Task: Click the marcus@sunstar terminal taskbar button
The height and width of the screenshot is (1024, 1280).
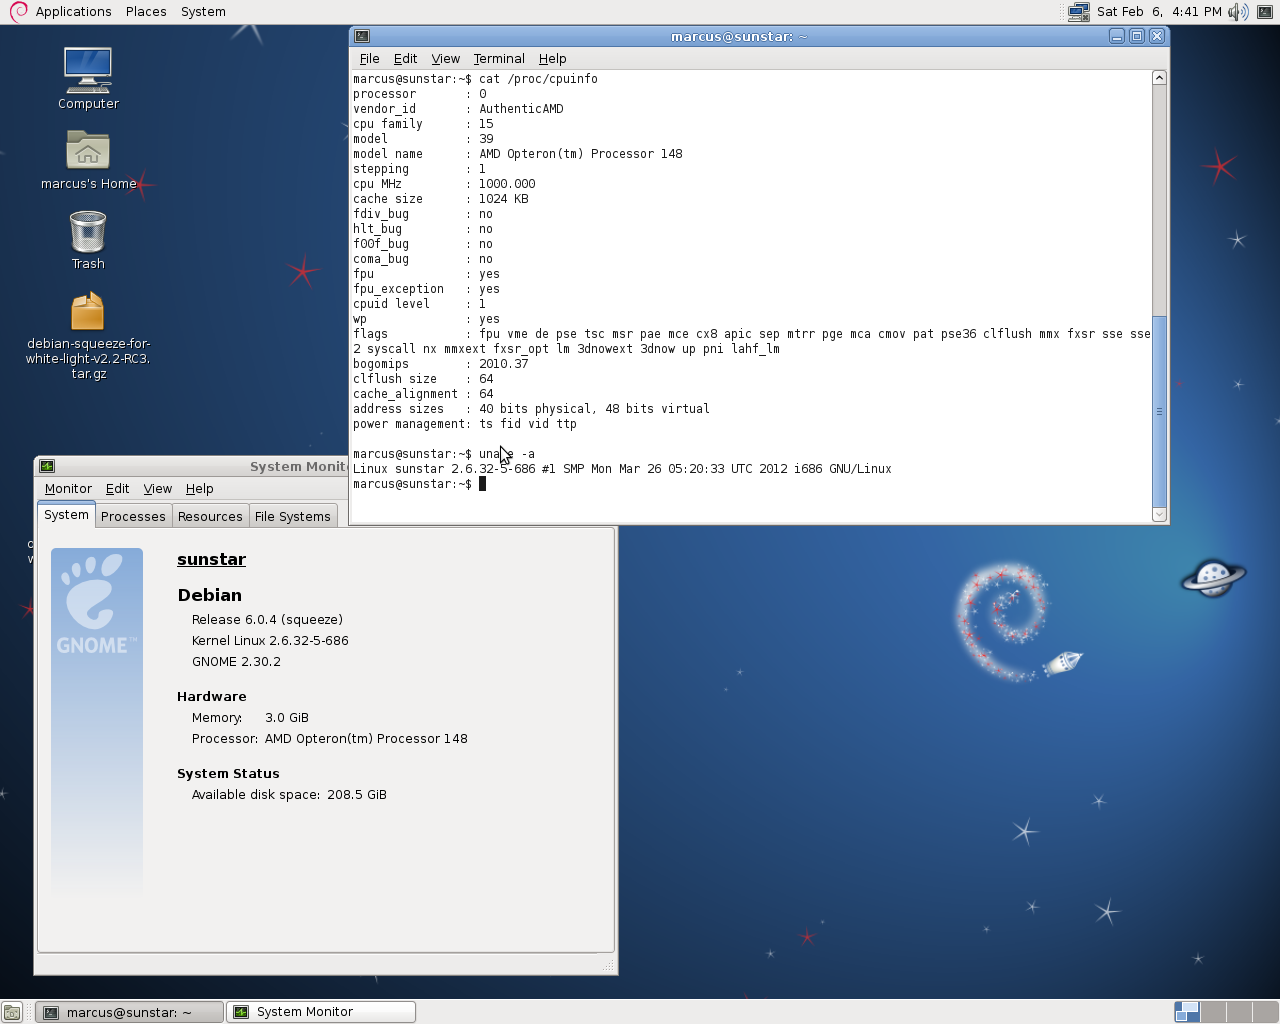Action: (x=129, y=1012)
